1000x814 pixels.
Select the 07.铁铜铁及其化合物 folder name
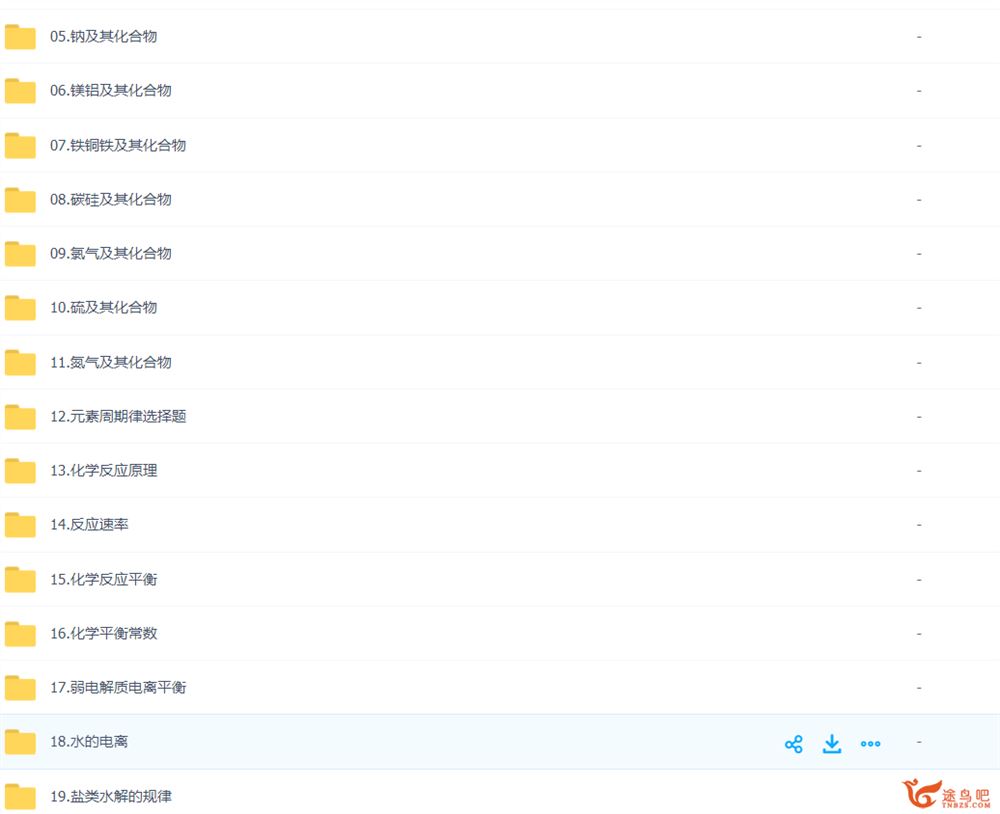point(118,145)
